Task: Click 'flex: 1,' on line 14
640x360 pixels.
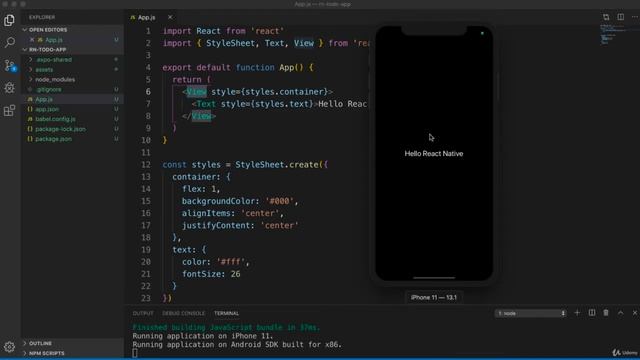Action: click(x=201, y=189)
